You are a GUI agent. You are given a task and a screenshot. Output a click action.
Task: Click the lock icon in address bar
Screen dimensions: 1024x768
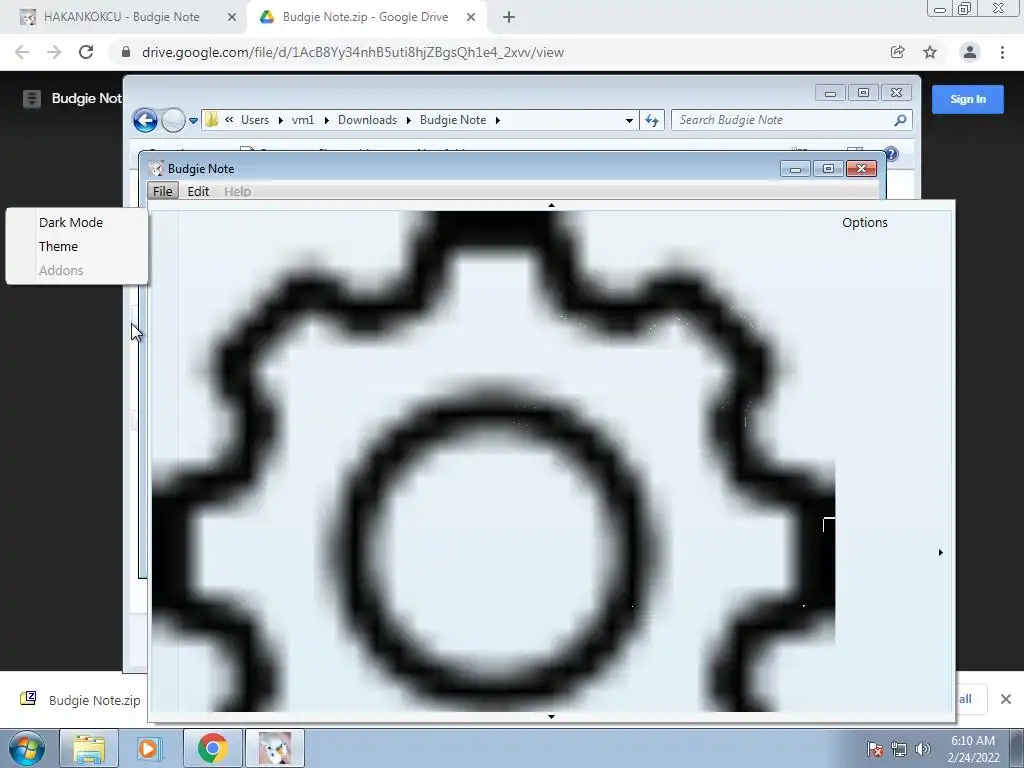point(126,52)
